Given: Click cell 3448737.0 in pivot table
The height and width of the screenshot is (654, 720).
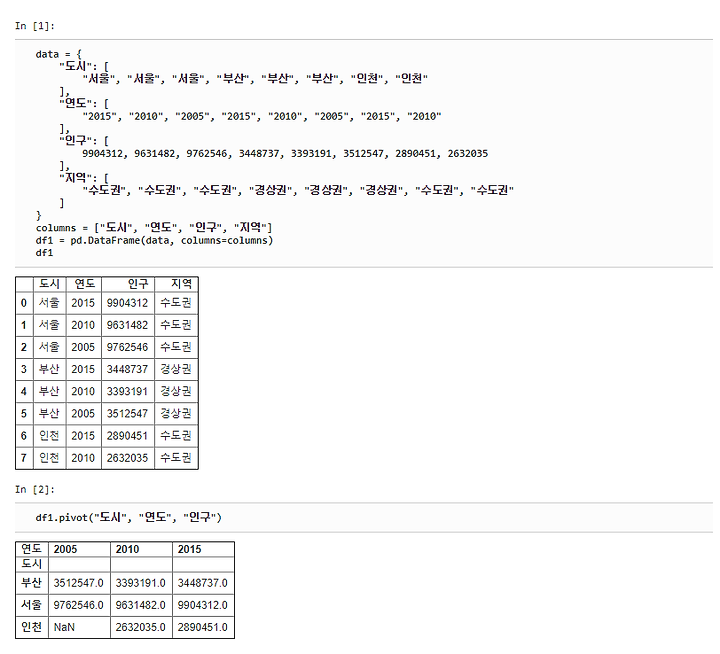Looking at the screenshot, I should point(203,583).
